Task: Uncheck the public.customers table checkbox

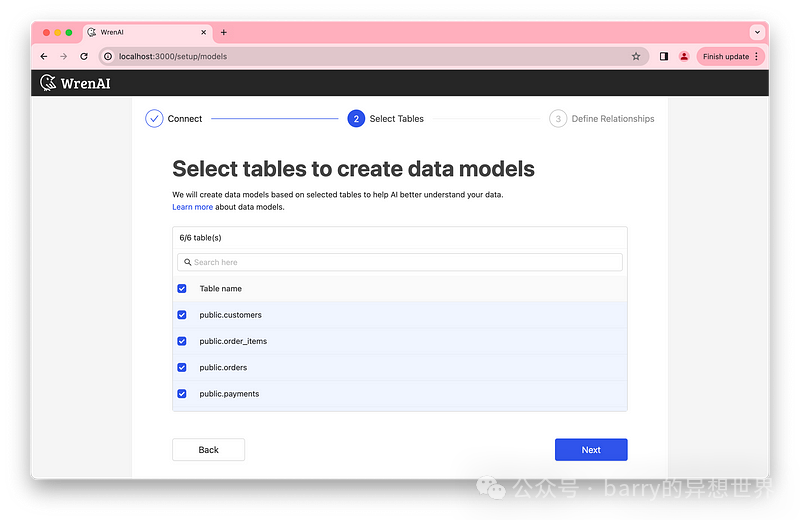Action: pyautogui.click(x=182, y=315)
